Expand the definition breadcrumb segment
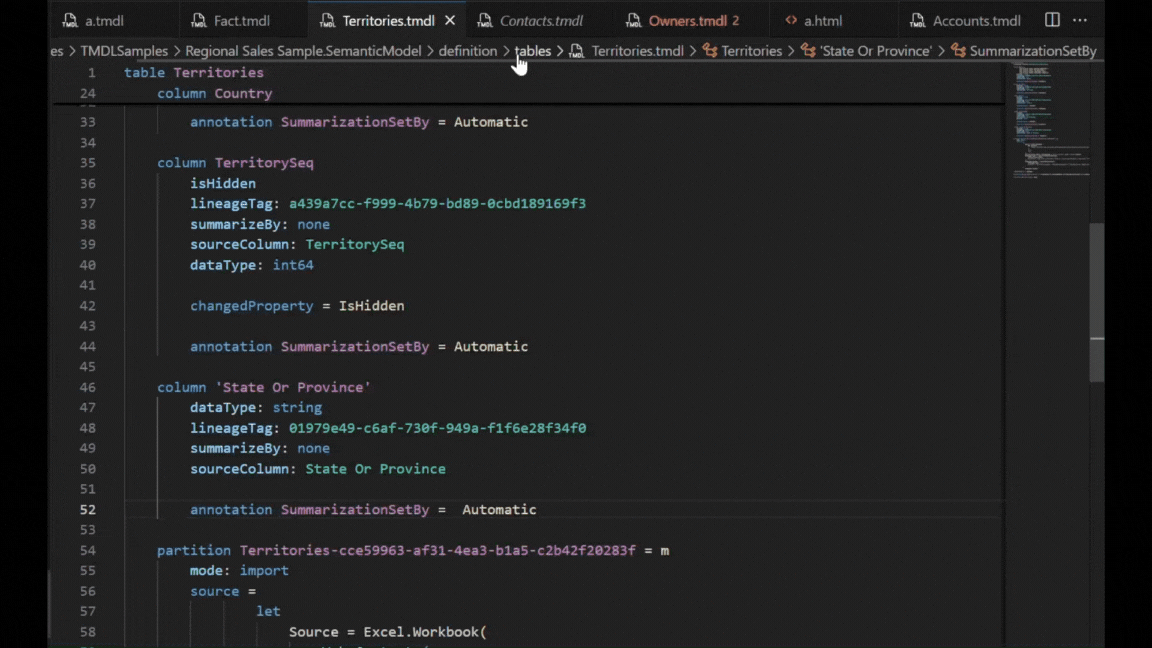Image resolution: width=1152 pixels, height=648 pixels. tap(467, 51)
